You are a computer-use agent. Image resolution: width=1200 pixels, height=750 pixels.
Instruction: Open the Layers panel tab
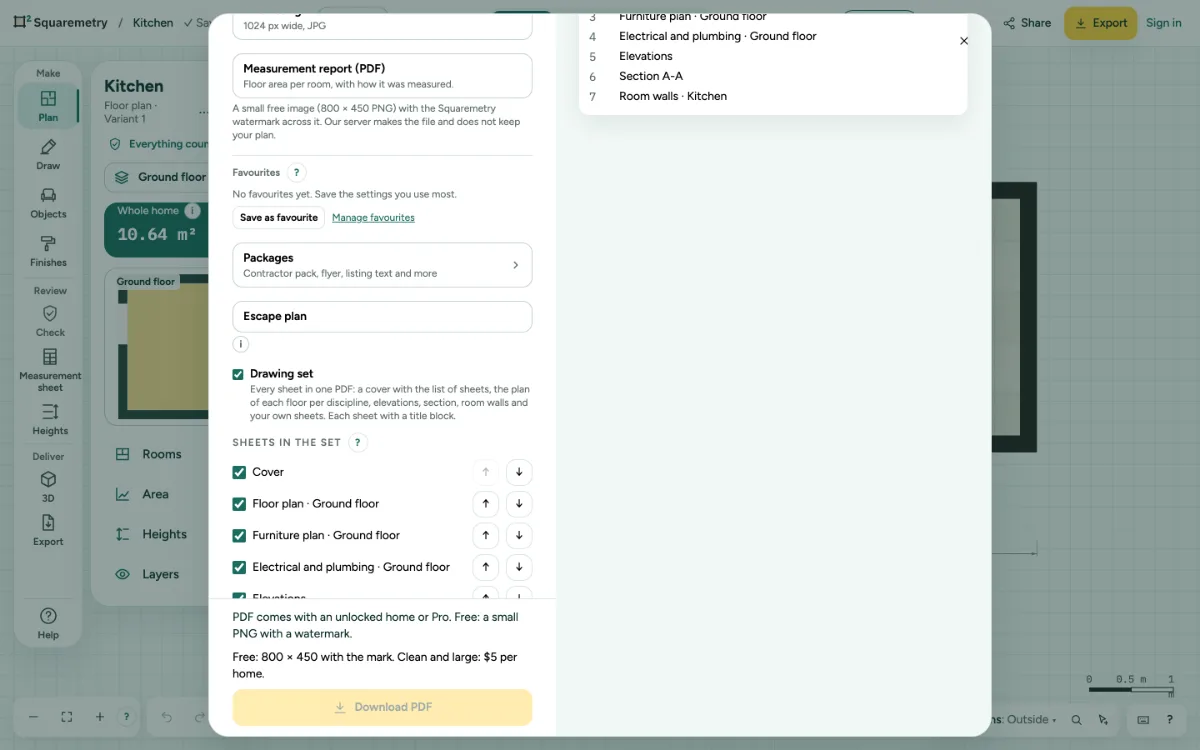[148, 574]
